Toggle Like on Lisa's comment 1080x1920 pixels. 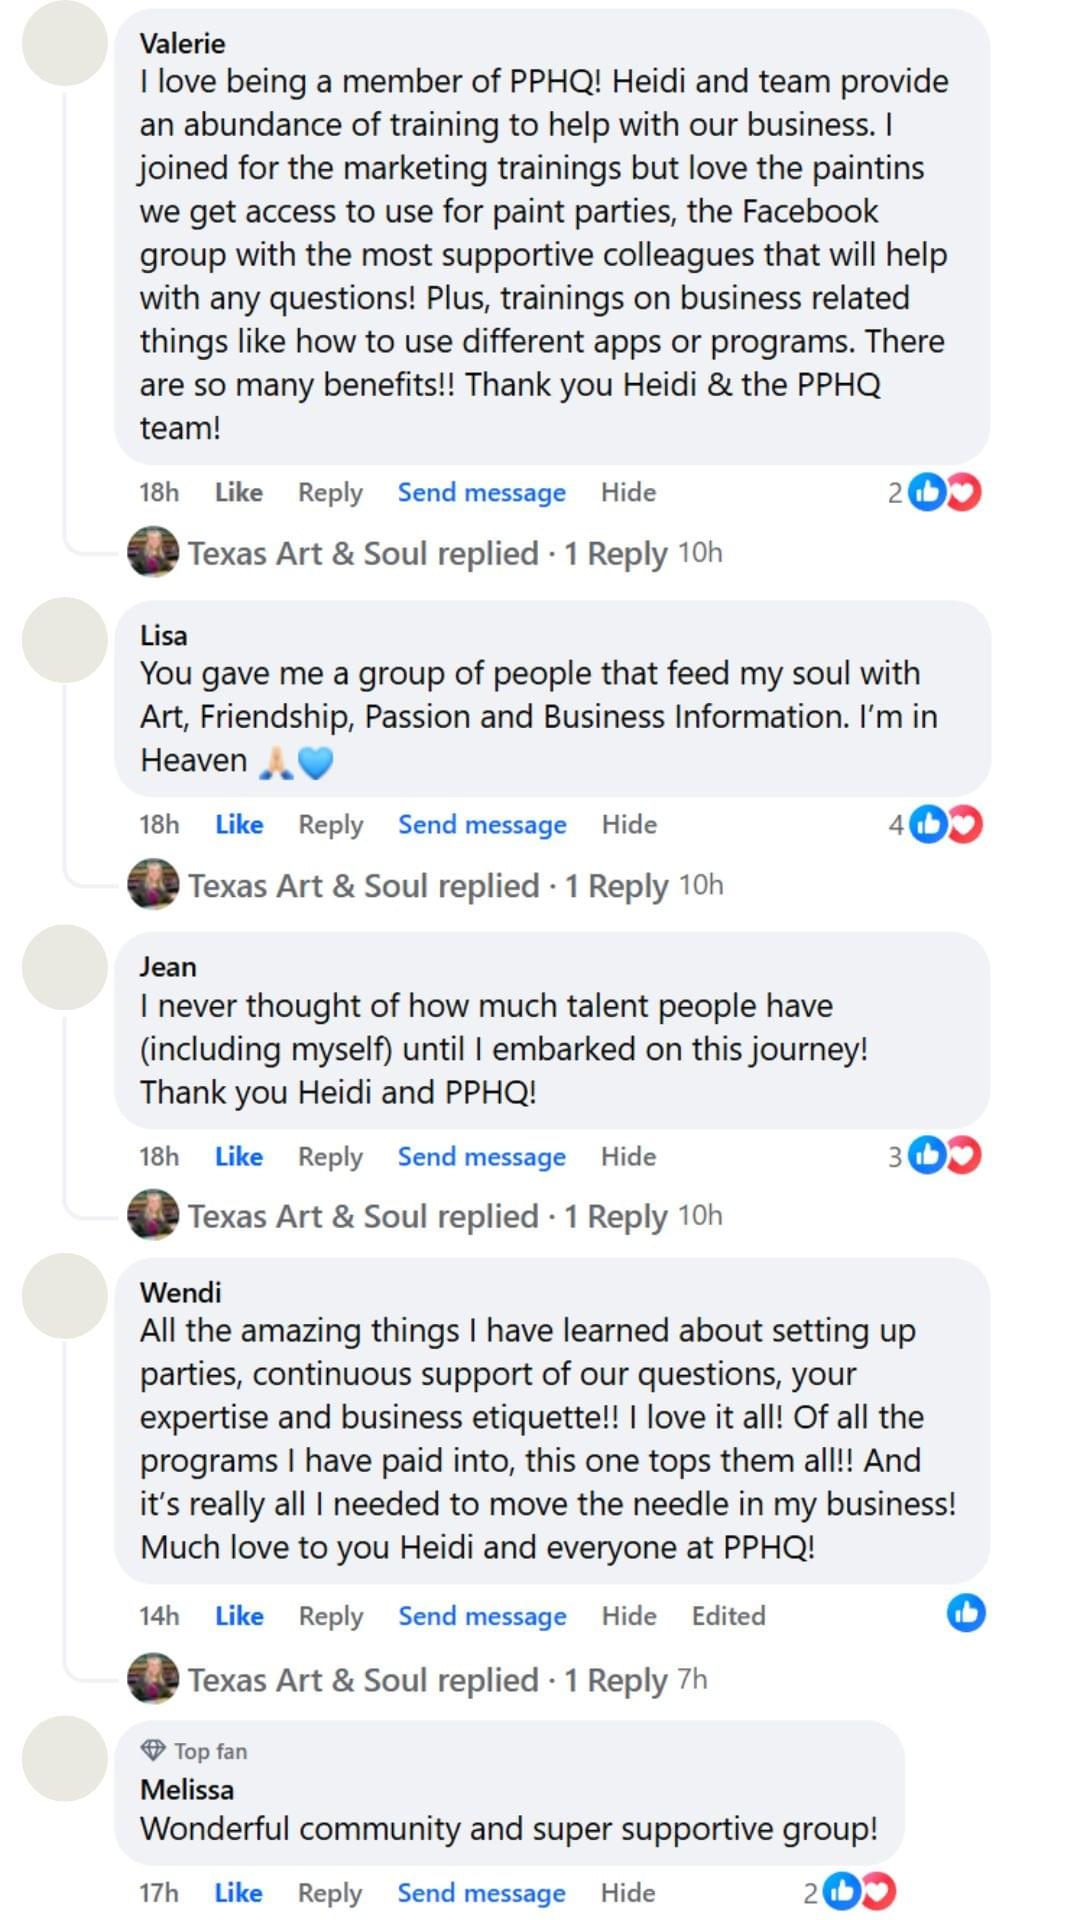coord(239,825)
